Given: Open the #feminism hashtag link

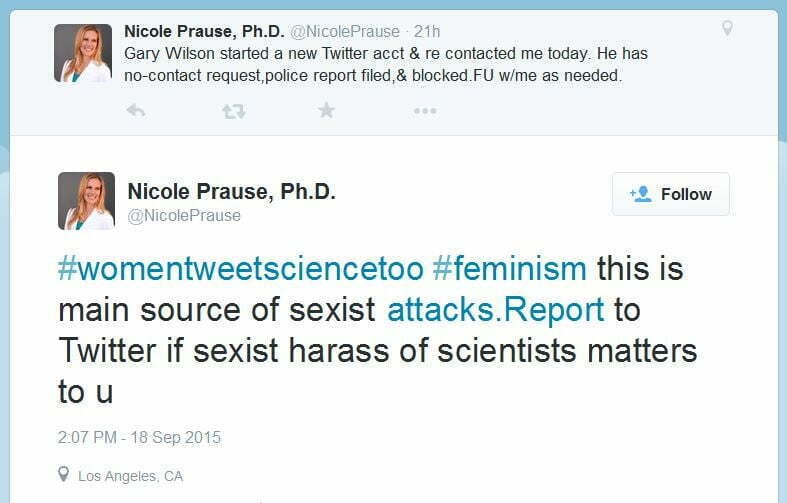Looking at the screenshot, I should coord(510,269).
